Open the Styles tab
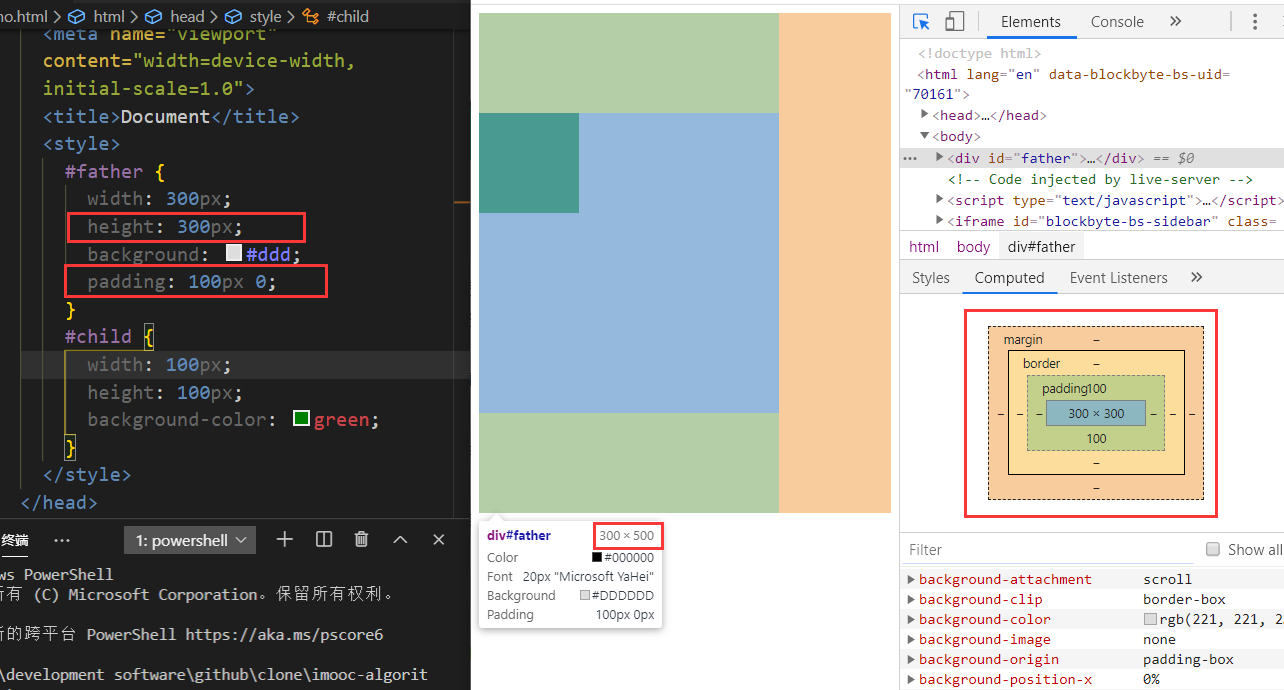 (x=930, y=278)
